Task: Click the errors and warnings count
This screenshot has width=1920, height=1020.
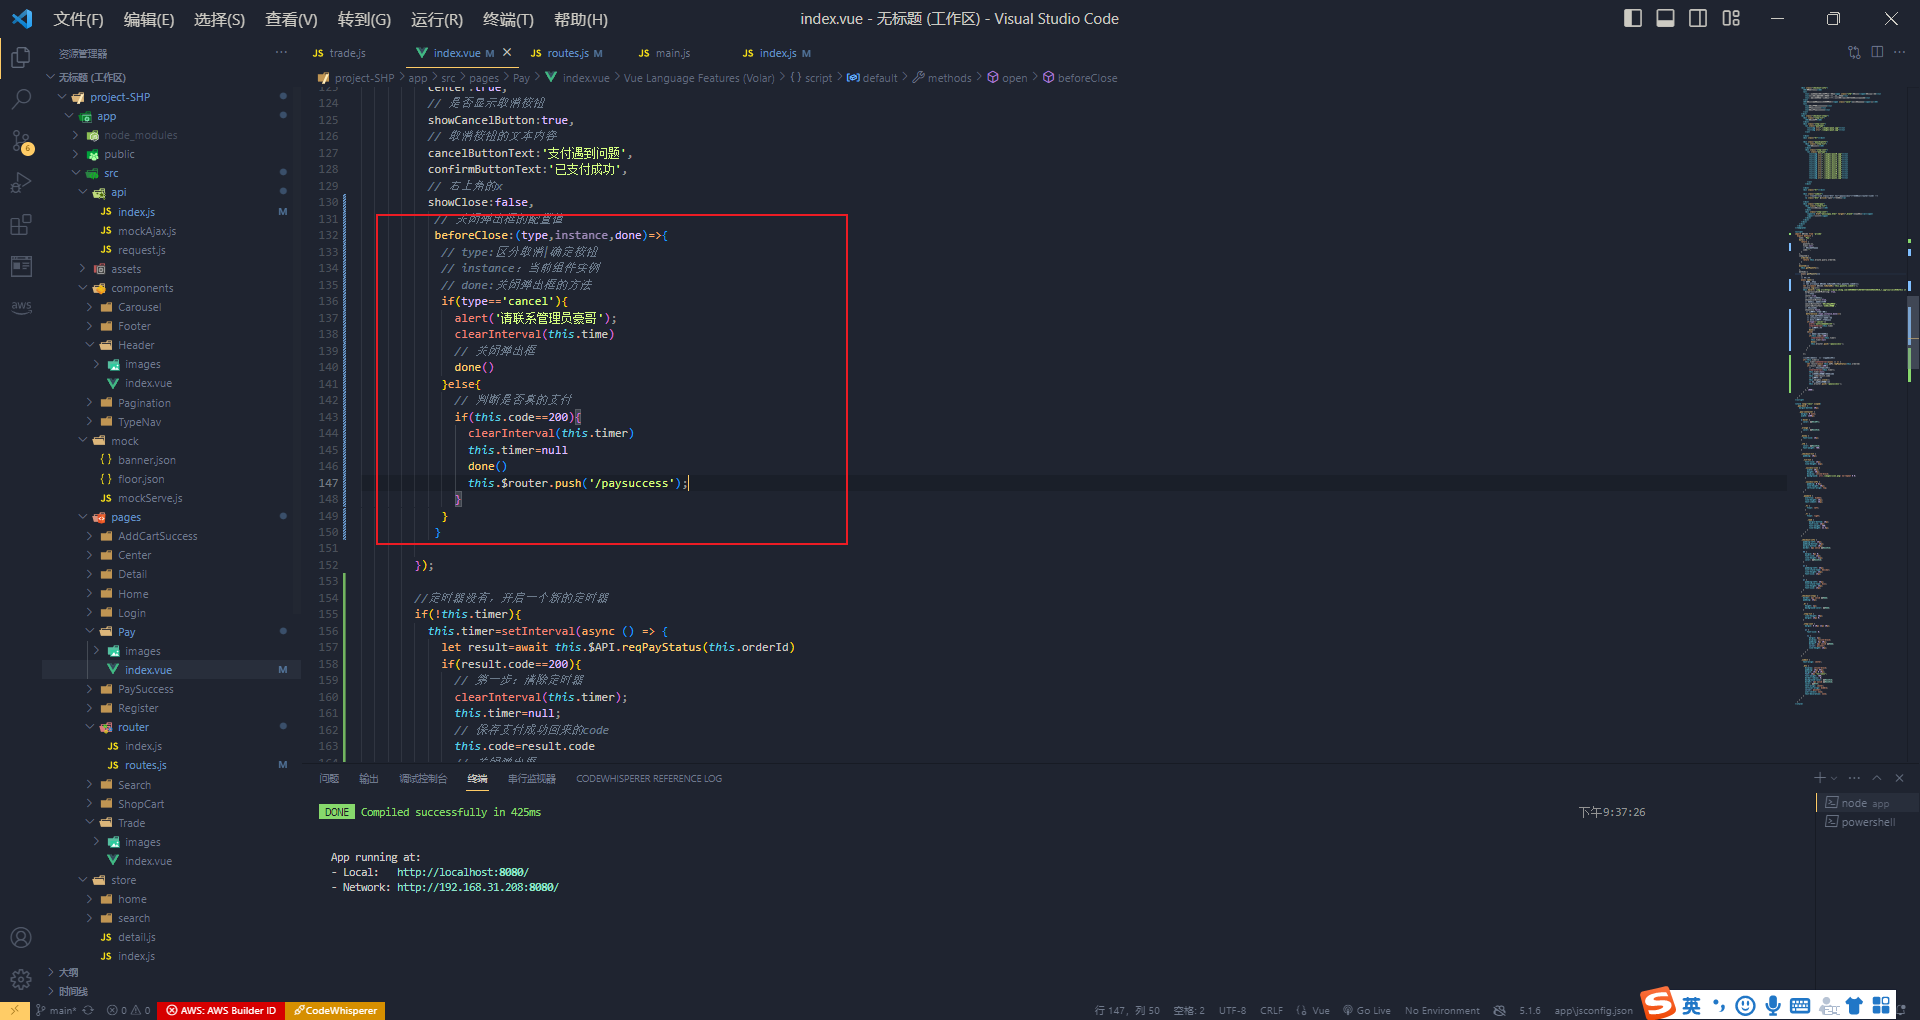Action: [x=129, y=1010]
